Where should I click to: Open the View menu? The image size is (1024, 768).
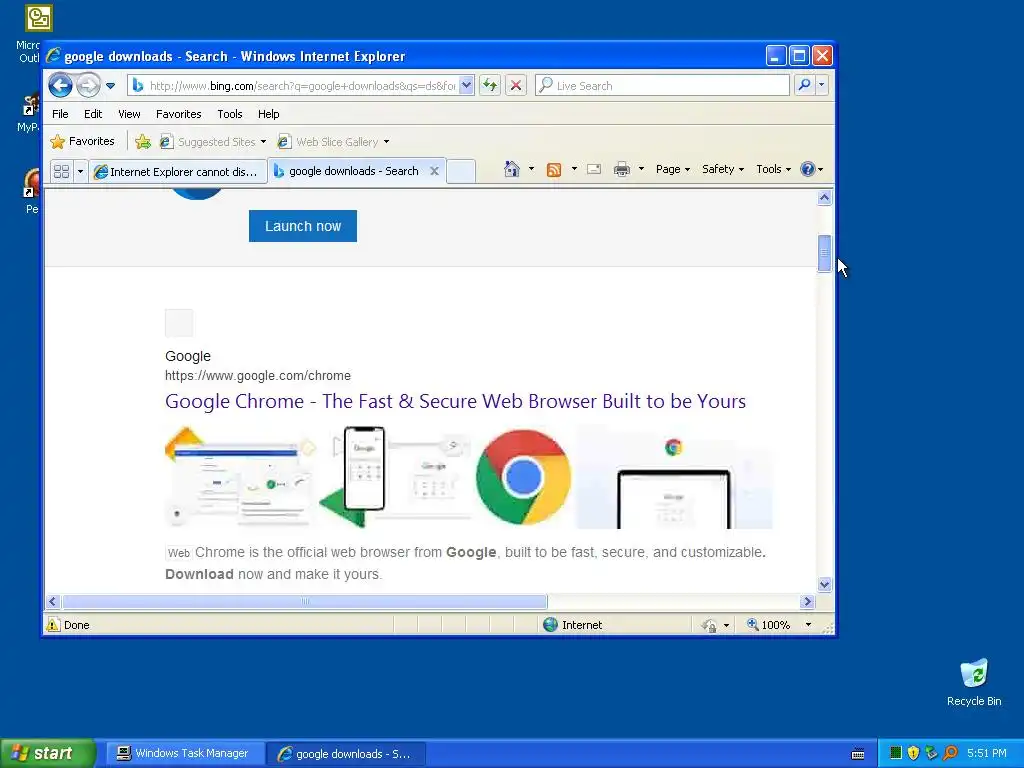[x=129, y=114]
